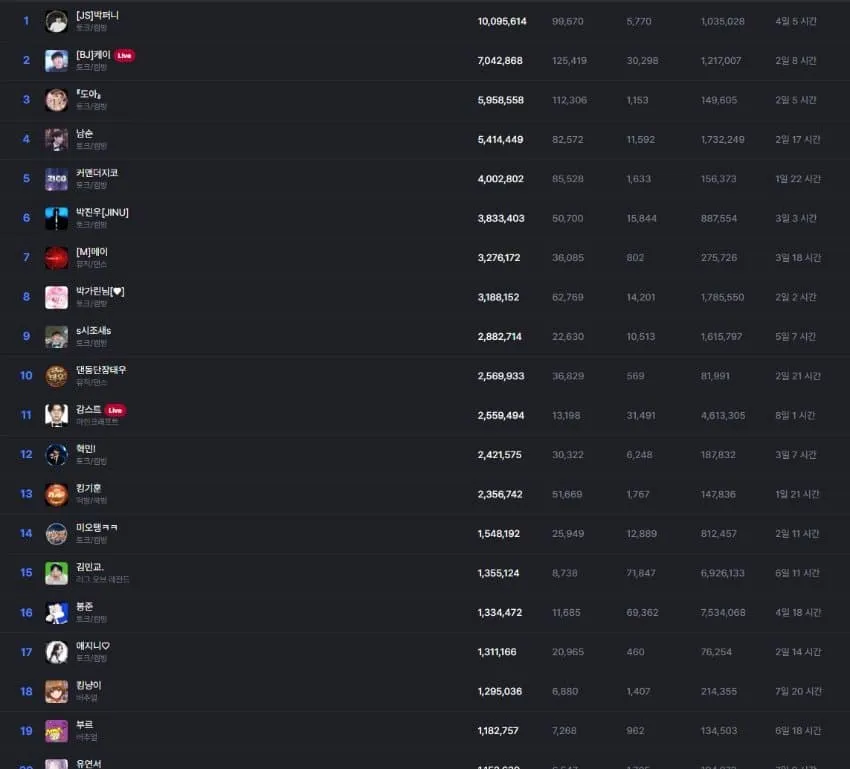Open streamer name 박진우[JINU]
Screen dimensions: 850x769
point(102,212)
